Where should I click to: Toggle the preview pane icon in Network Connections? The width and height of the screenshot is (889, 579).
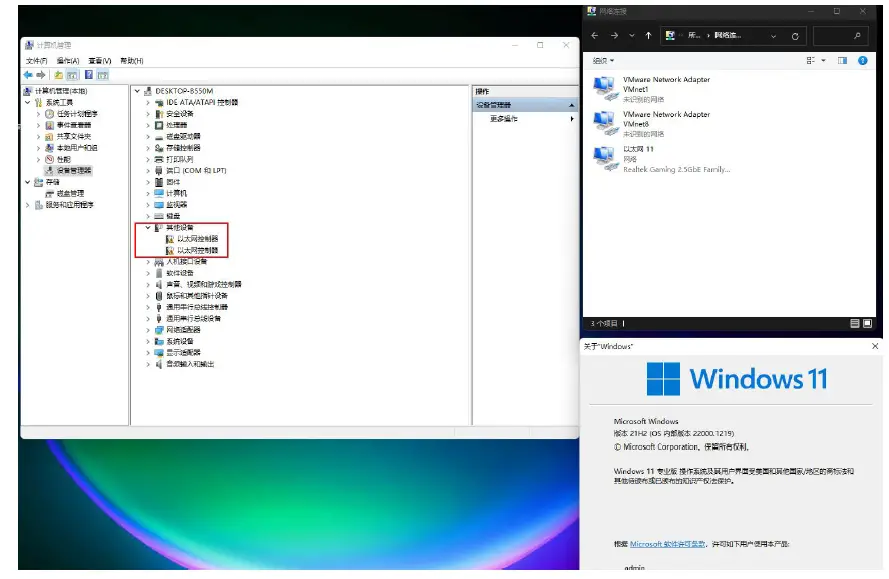point(842,61)
